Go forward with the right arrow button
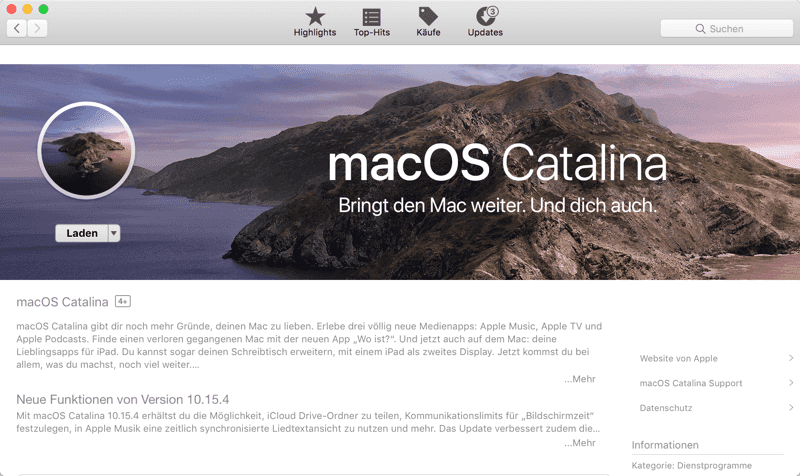800x476 pixels. tap(37, 29)
